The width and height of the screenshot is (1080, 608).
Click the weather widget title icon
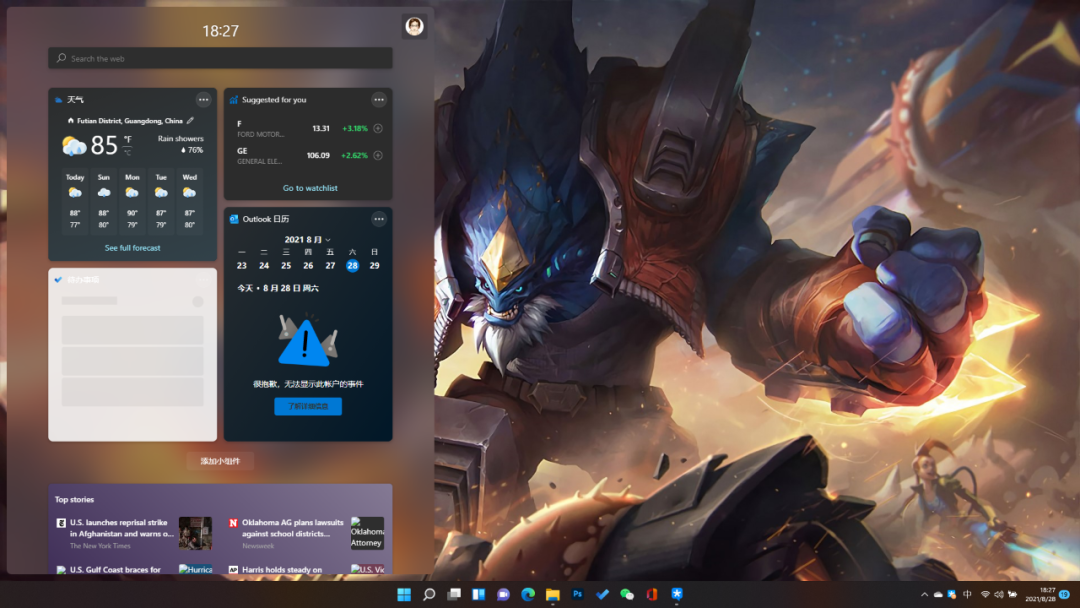tap(59, 100)
